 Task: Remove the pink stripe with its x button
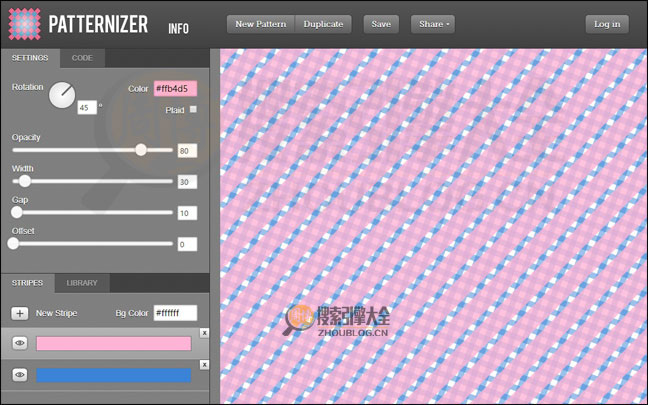click(204, 333)
